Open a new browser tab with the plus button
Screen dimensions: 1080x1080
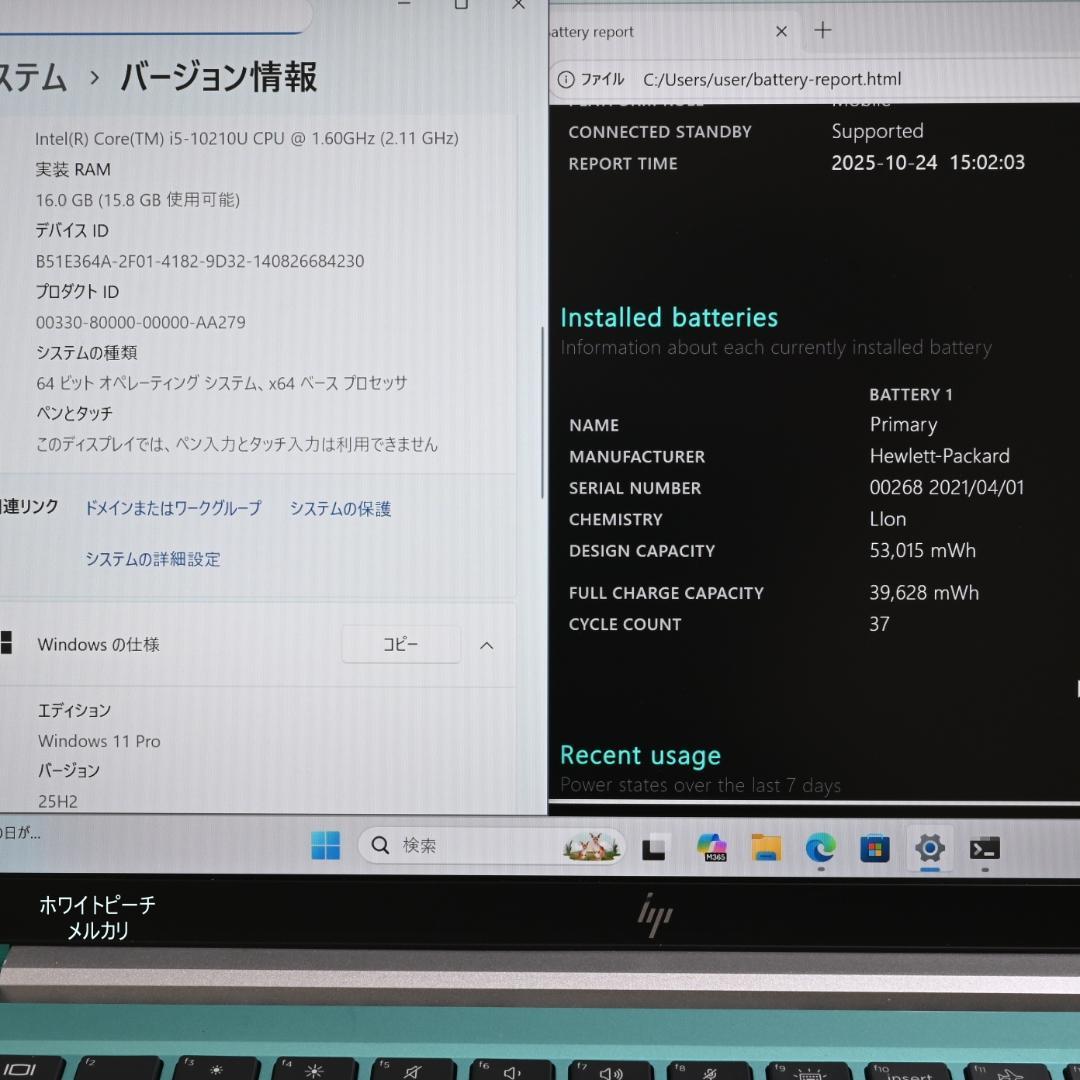coord(822,31)
